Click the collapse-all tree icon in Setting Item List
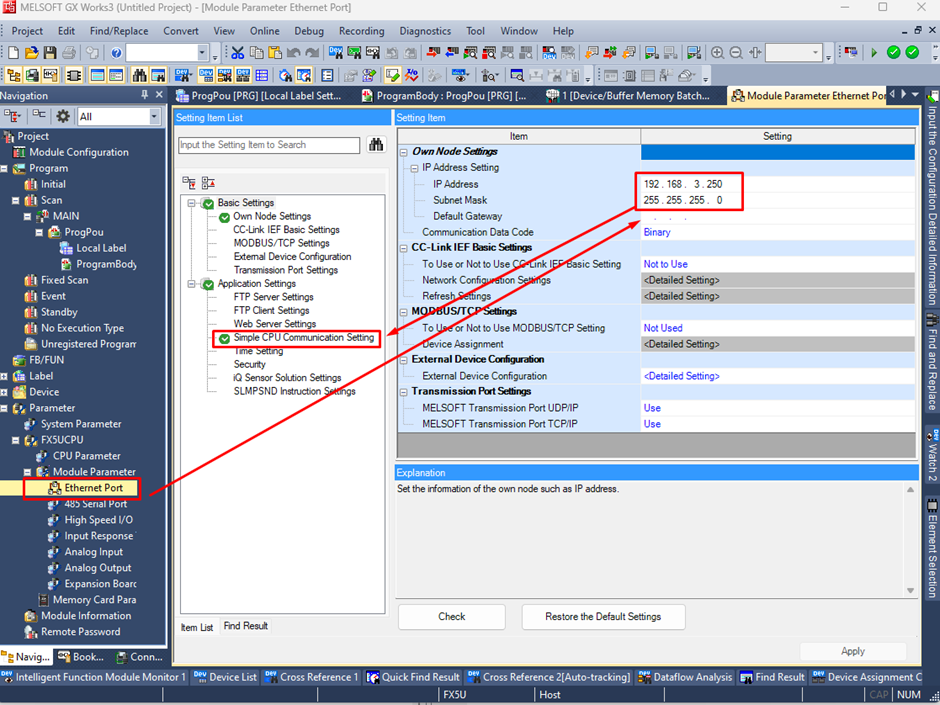The image size is (940, 705). click(x=208, y=183)
